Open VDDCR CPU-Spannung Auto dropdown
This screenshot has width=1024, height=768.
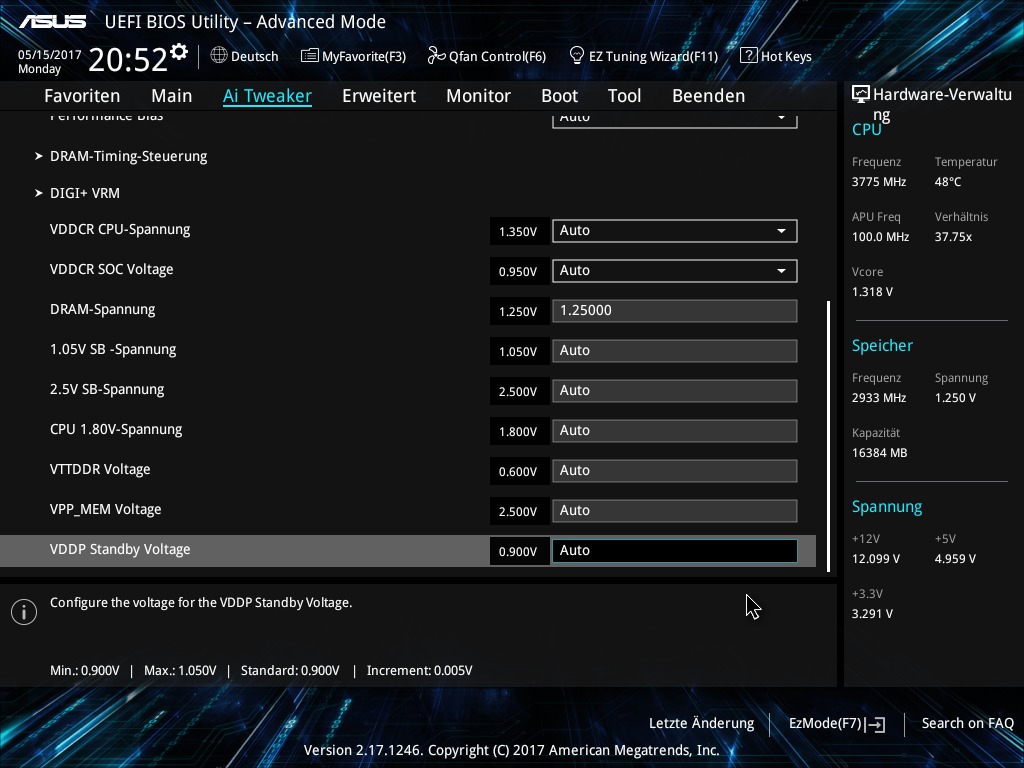pyautogui.click(x=675, y=231)
